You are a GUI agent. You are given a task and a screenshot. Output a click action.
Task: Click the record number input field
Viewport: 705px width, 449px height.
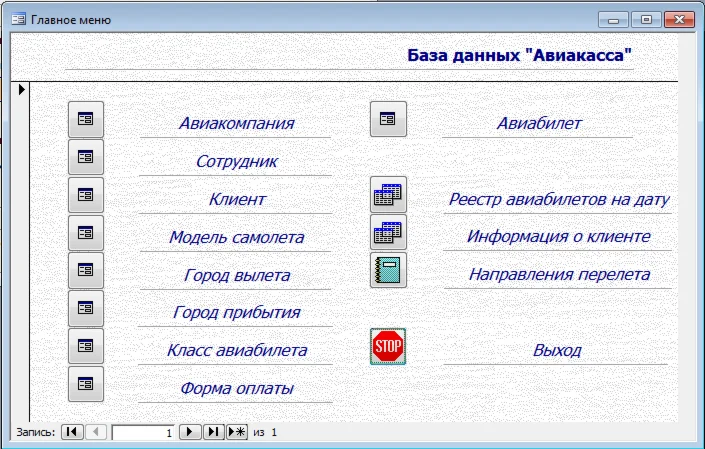(x=143, y=432)
